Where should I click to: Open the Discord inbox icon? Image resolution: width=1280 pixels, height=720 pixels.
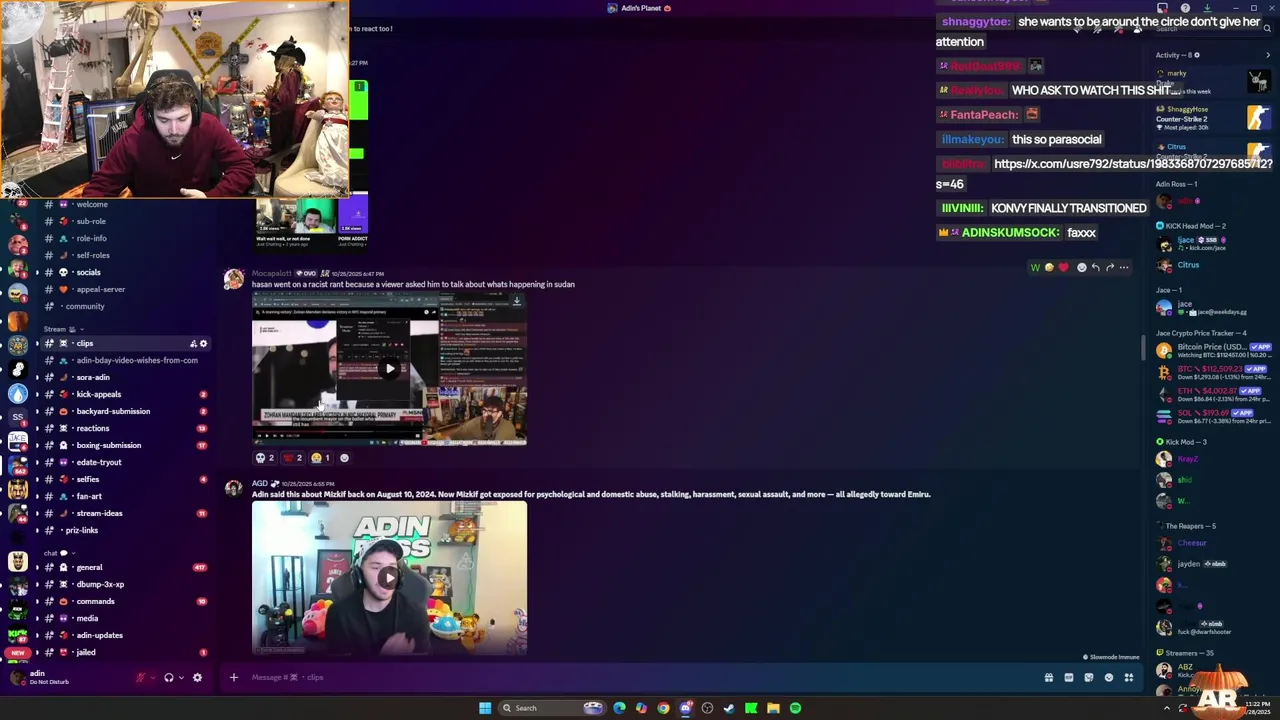pyautogui.click(x=1162, y=8)
